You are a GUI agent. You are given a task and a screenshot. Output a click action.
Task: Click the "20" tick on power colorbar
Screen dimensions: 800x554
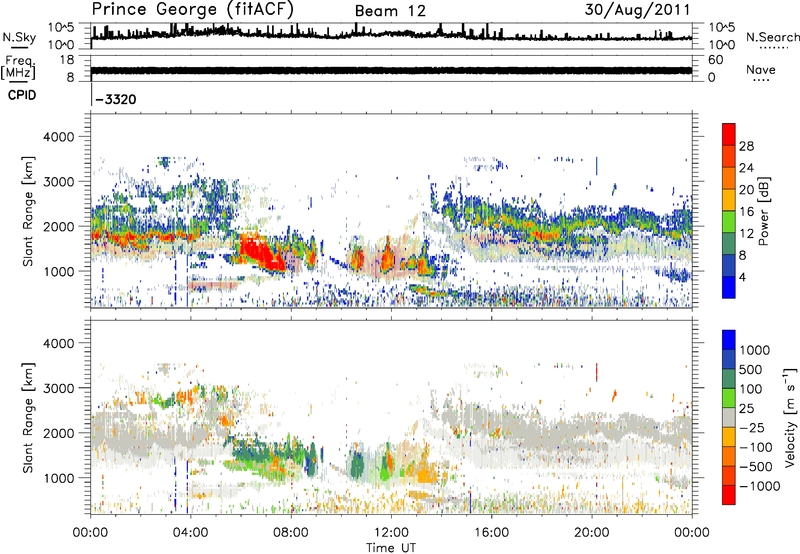click(x=746, y=190)
